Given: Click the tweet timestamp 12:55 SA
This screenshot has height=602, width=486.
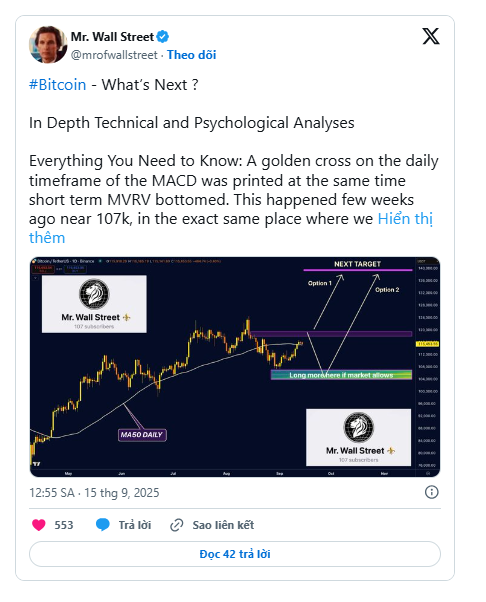Looking at the screenshot, I should point(52,493).
